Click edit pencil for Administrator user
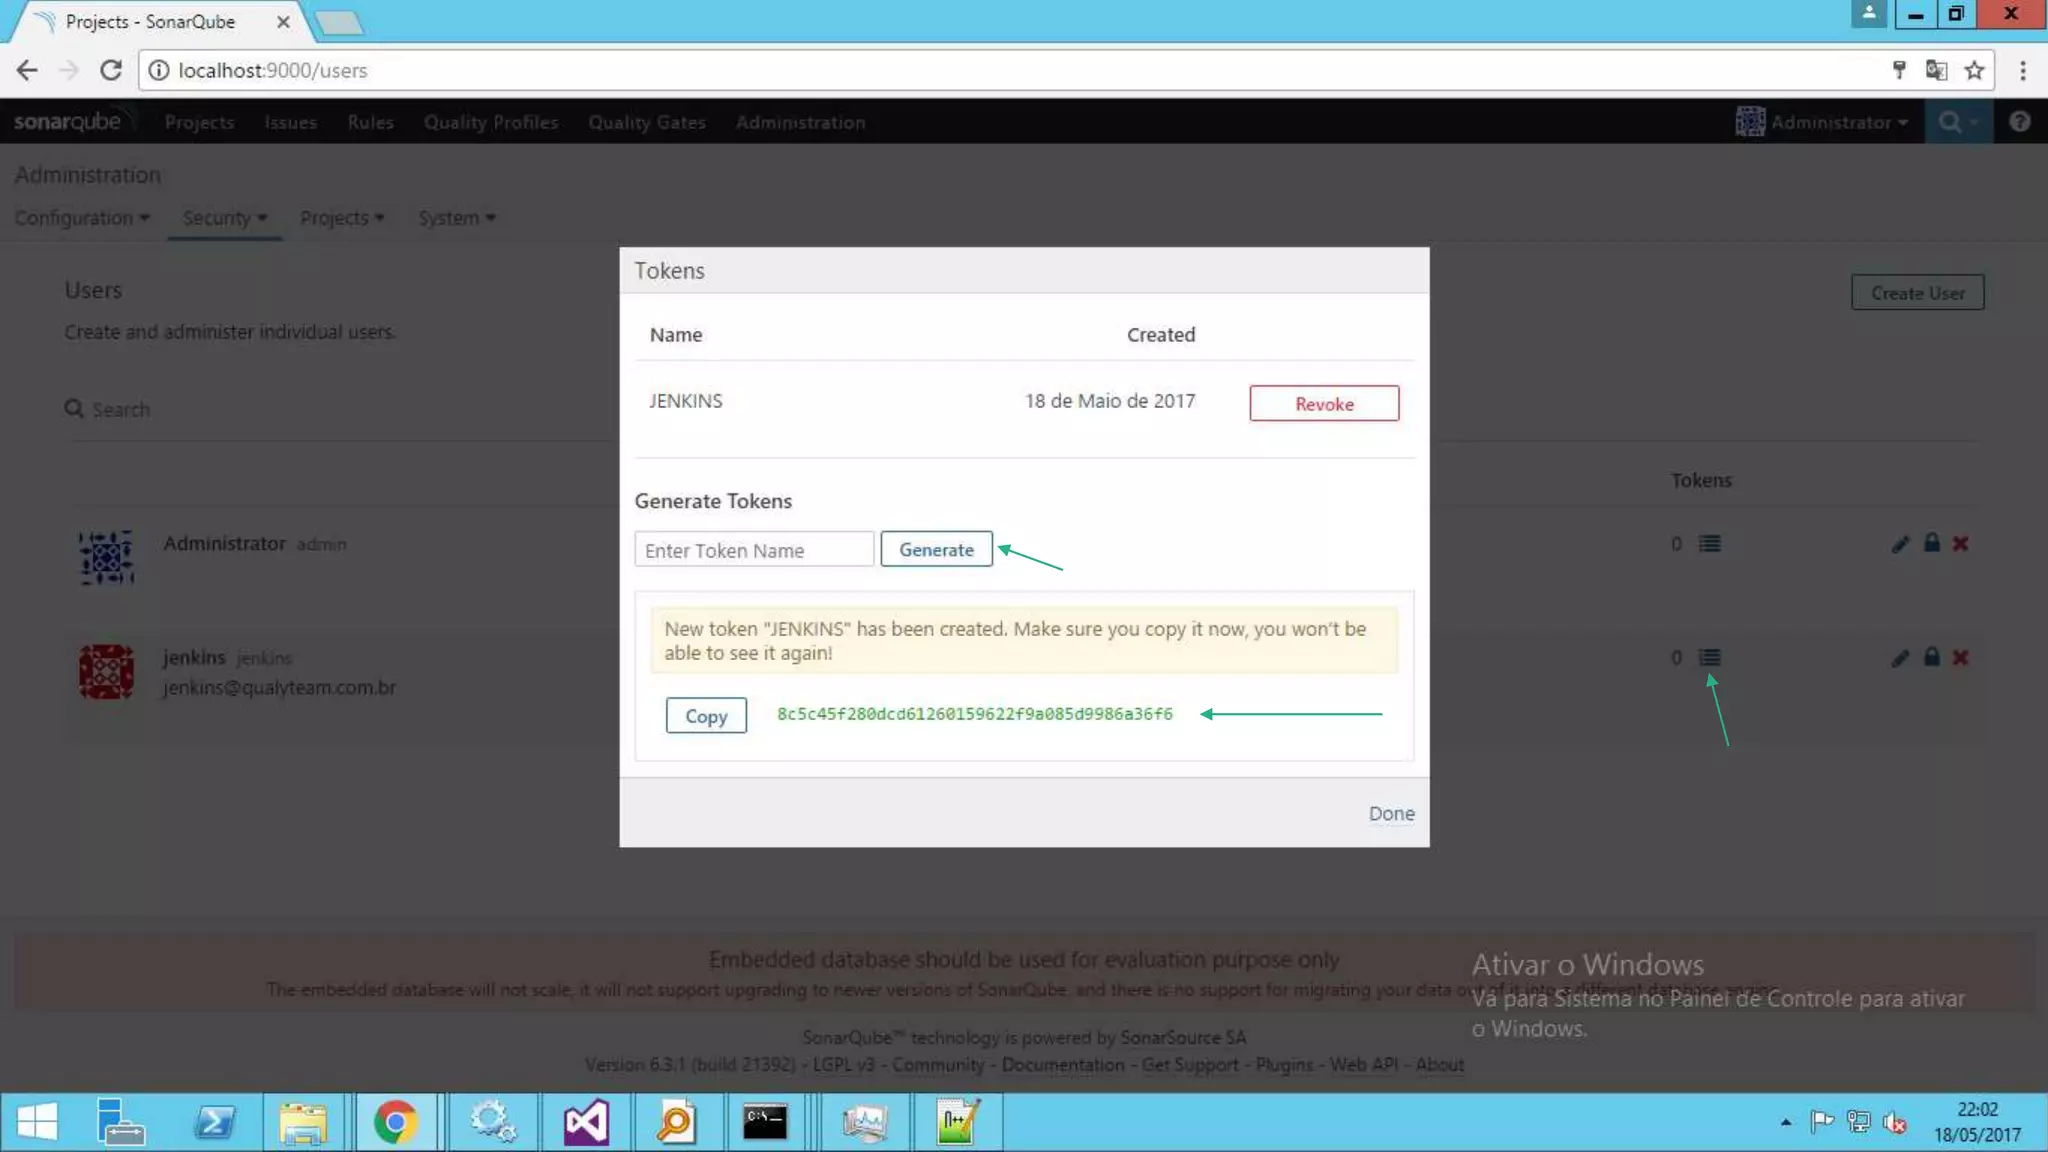The image size is (2048, 1152). [x=1900, y=543]
